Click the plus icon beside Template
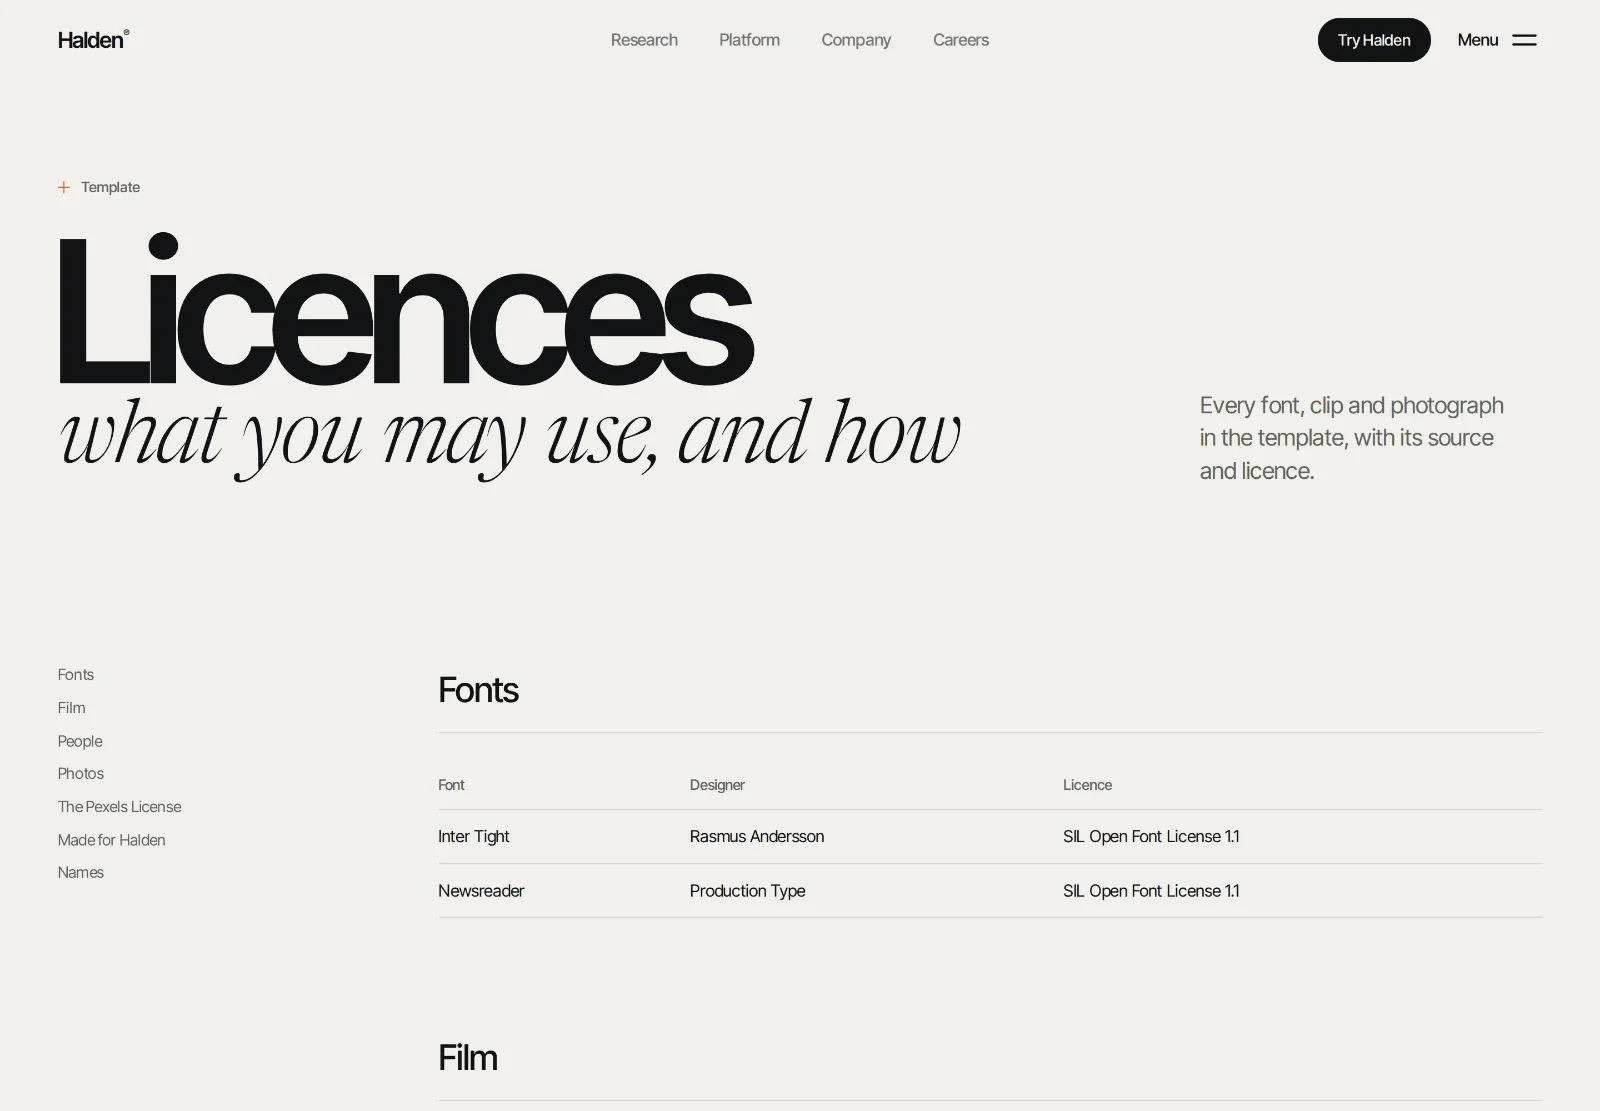The height and width of the screenshot is (1111, 1600). click(x=64, y=187)
